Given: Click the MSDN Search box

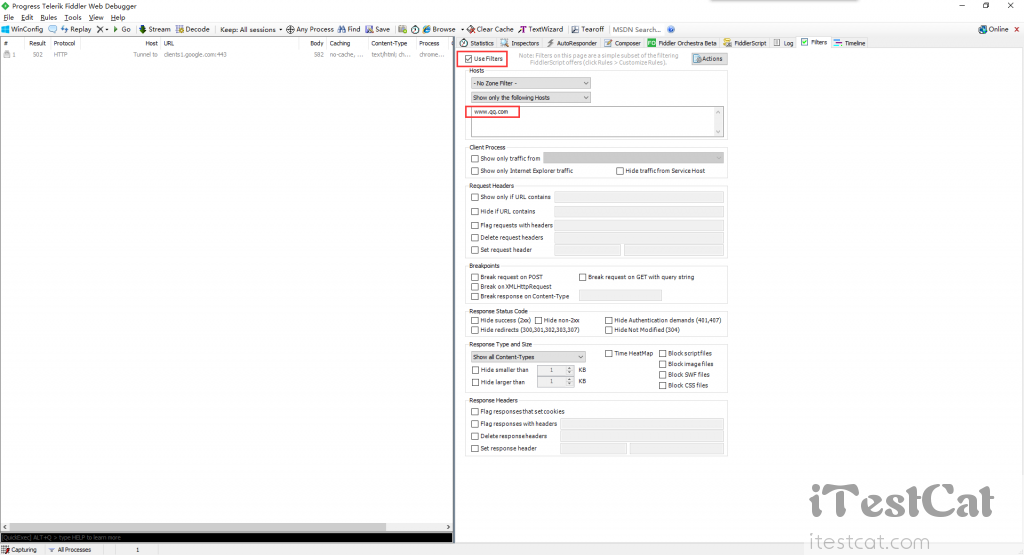Looking at the screenshot, I should click(x=637, y=29).
